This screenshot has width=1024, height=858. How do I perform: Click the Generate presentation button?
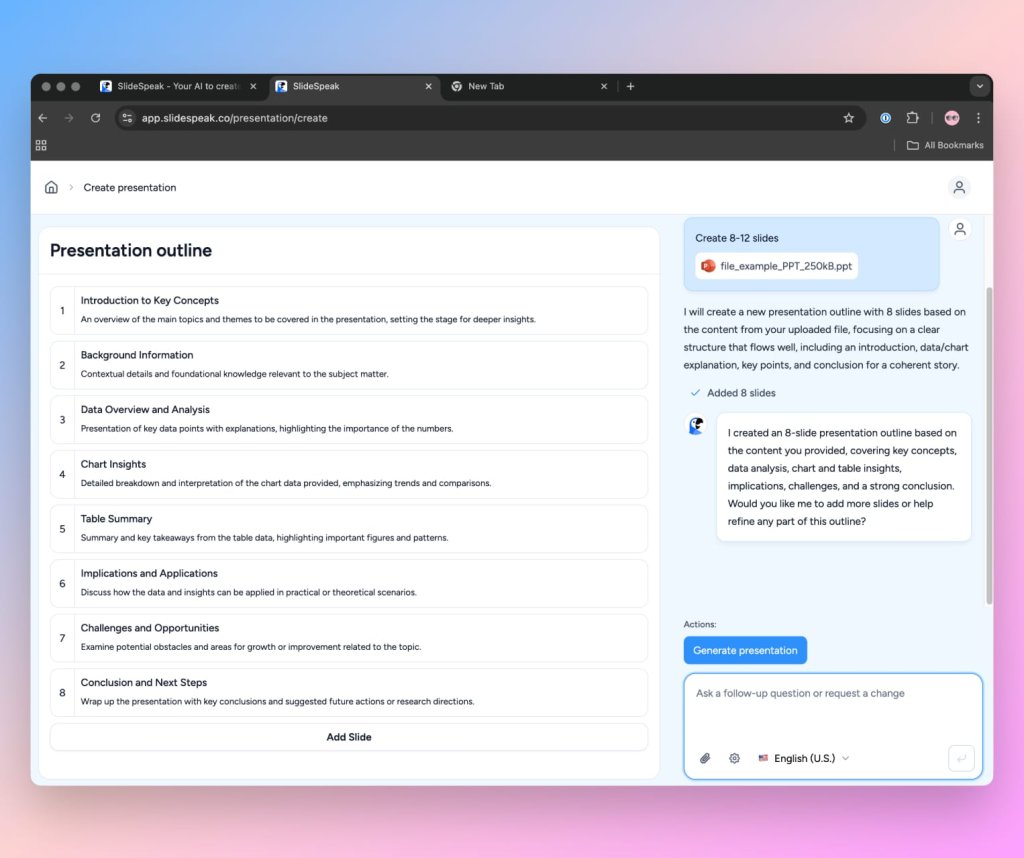pyautogui.click(x=745, y=650)
